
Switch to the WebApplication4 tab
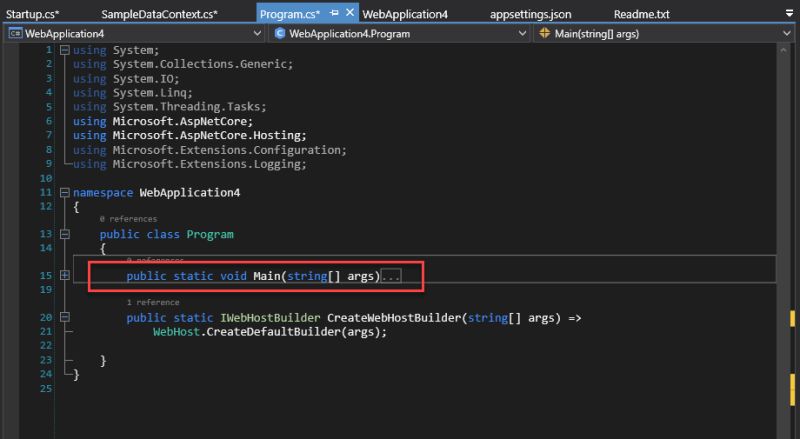pyautogui.click(x=405, y=14)
